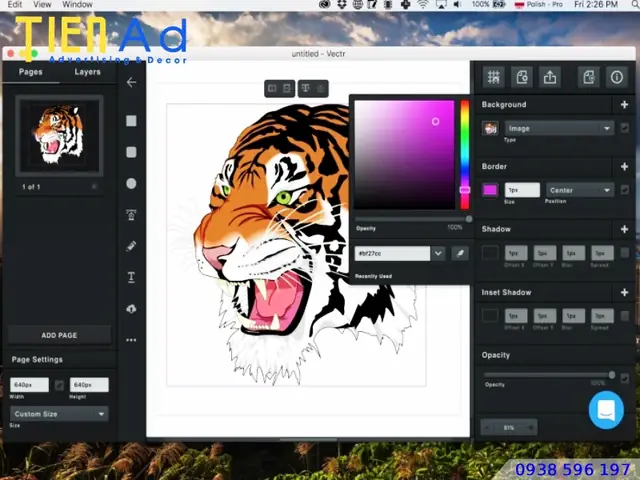Open the page settings document icon
Screen dimensions: 640x480
[522, 77]
